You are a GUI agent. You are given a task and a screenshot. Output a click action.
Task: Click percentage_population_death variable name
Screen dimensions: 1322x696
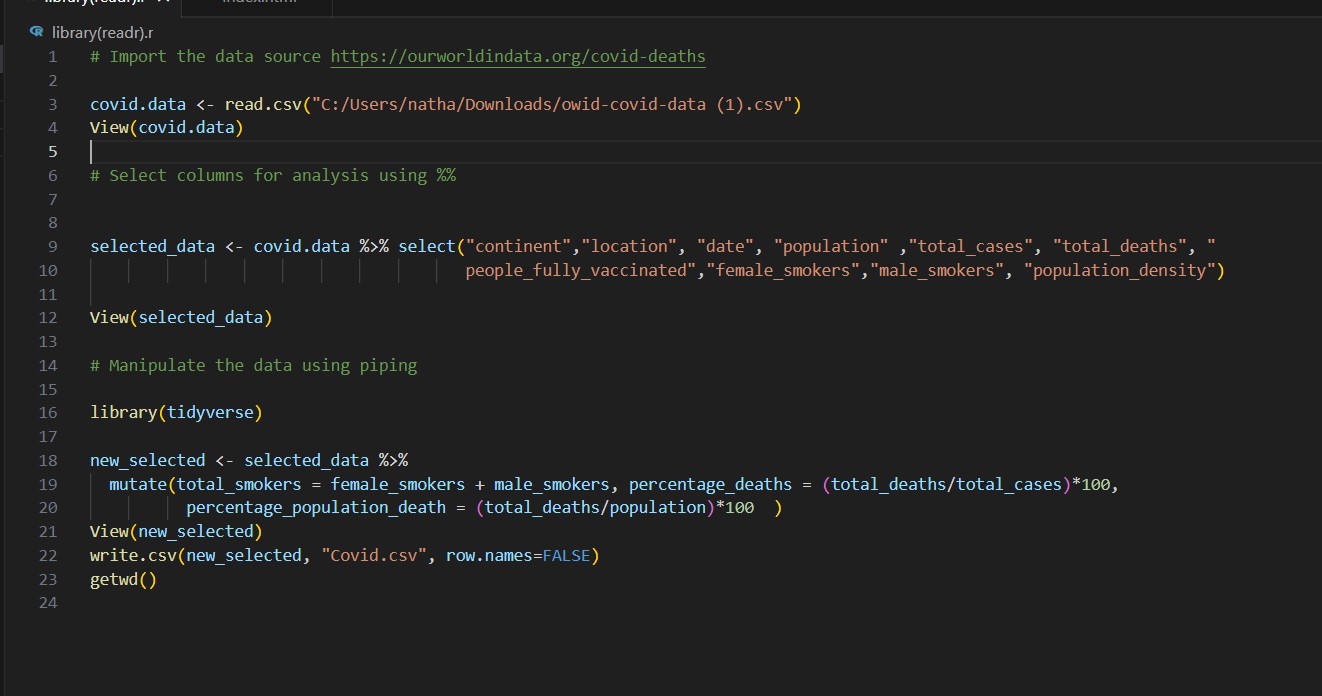[x=316, y=507]
